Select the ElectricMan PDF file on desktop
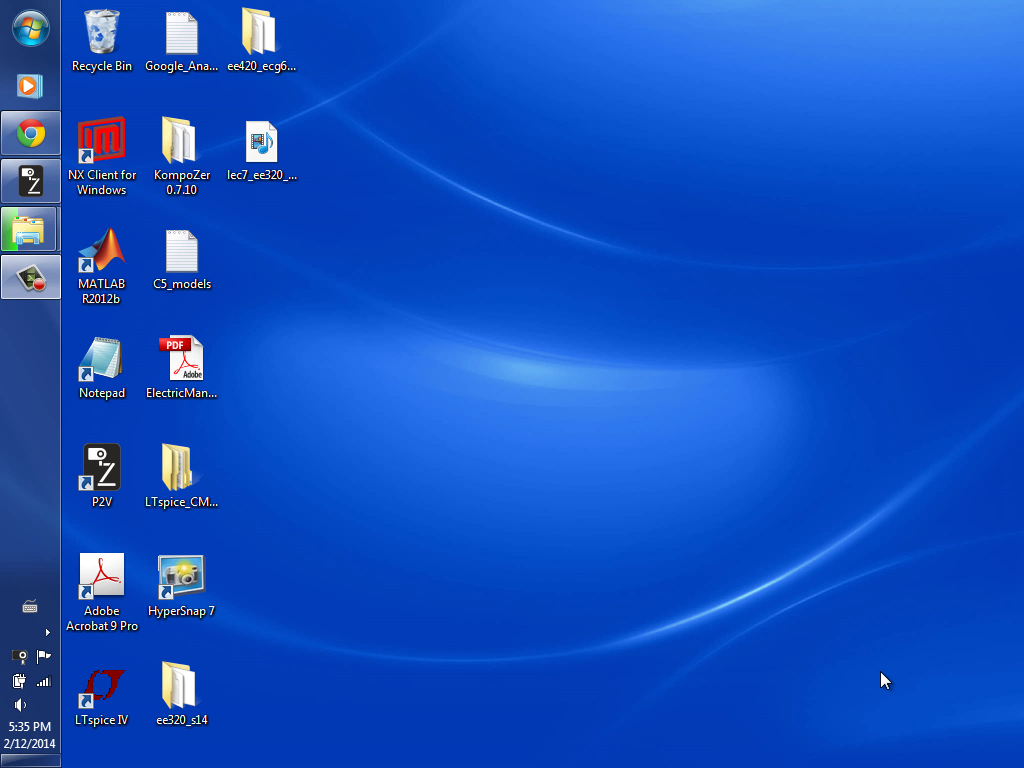 pyautogui.click(x=181, y=361)
